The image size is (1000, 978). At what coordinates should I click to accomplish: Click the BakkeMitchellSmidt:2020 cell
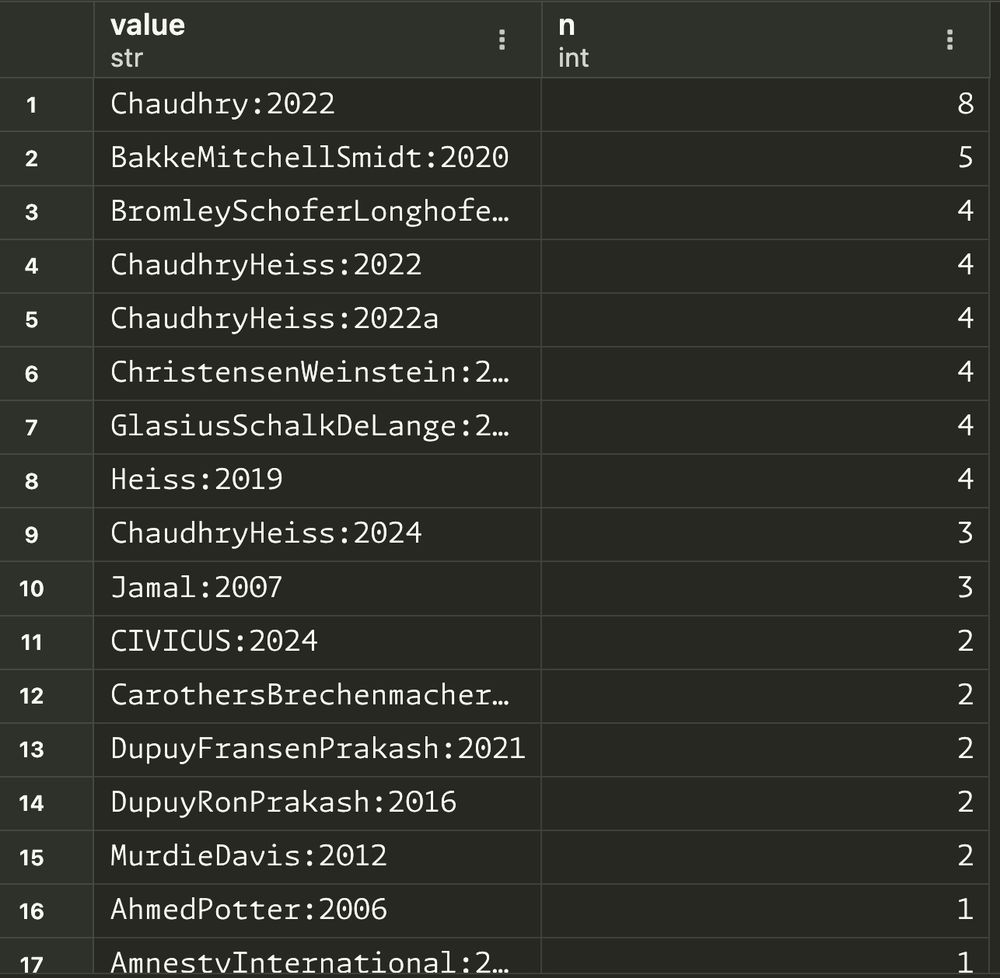tap(318, 158)
